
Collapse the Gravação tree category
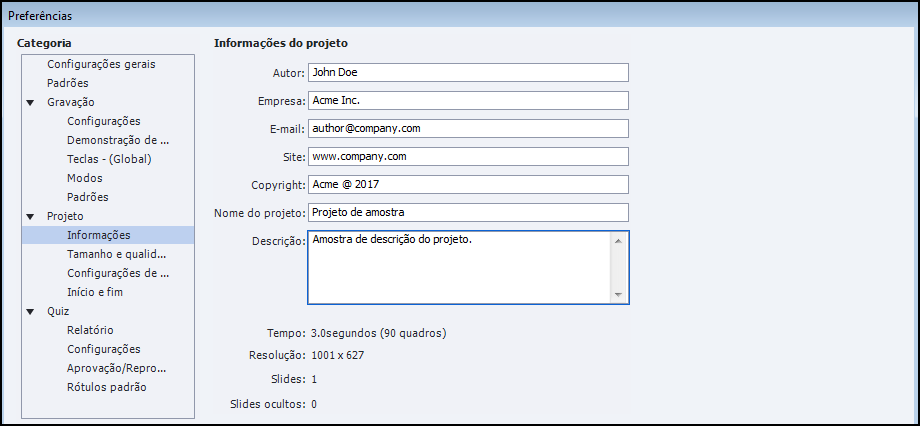tap(30, 102)
